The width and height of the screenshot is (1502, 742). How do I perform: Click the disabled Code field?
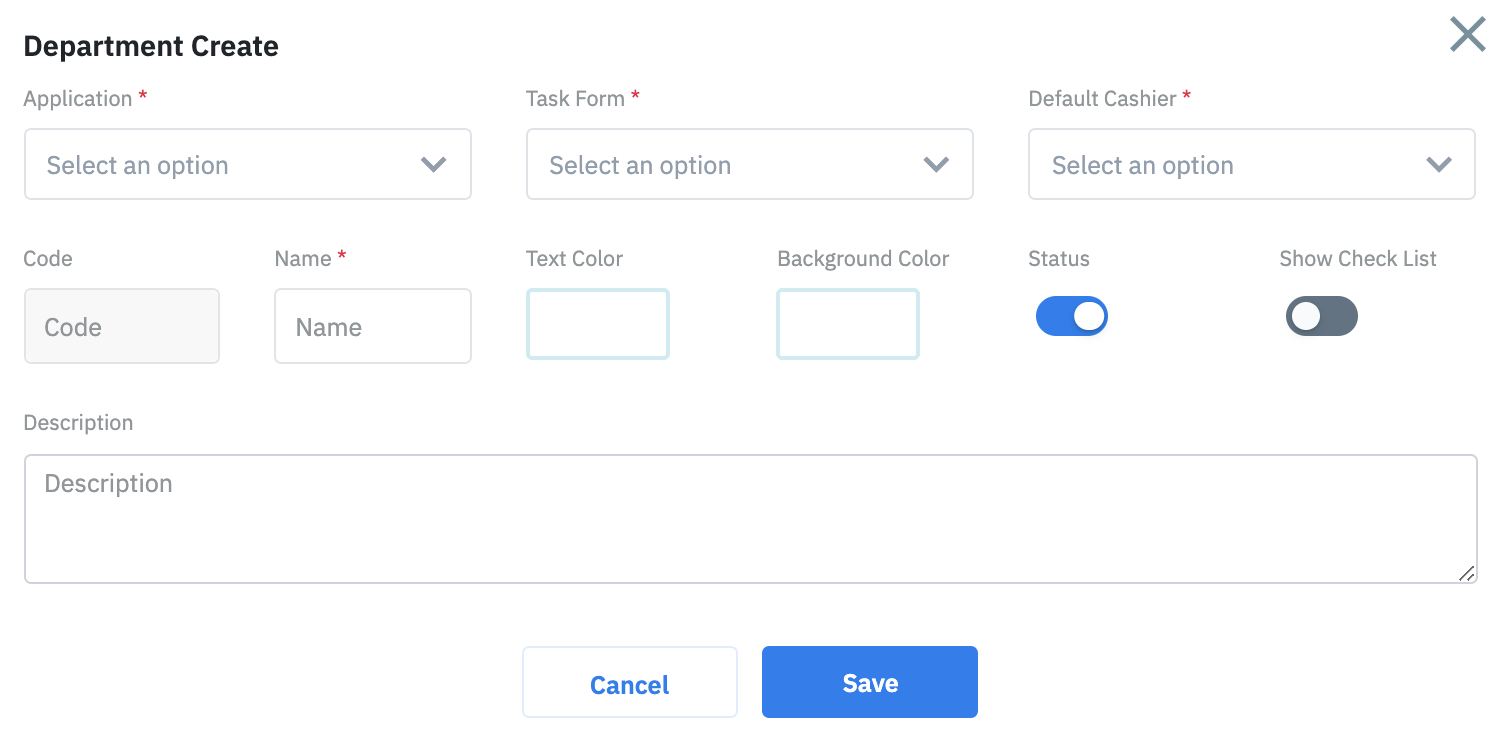[x=121, y=326]
